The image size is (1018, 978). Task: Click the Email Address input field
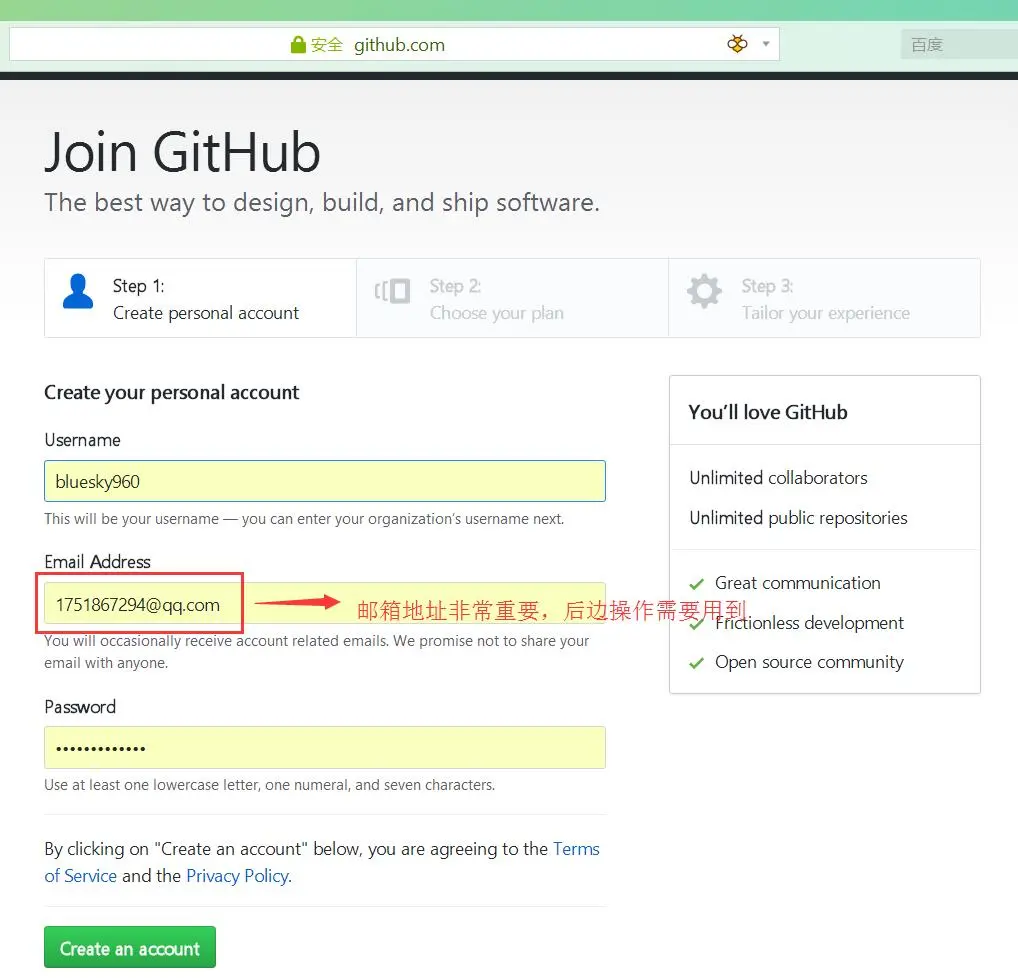[x=325, y=603]
